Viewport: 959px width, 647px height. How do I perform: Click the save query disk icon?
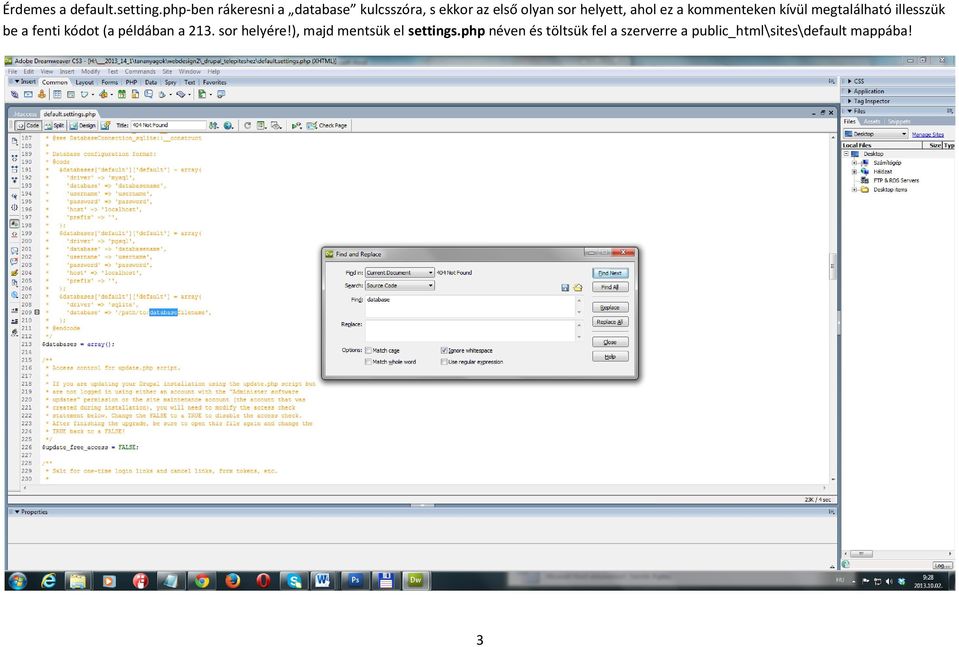565,287
